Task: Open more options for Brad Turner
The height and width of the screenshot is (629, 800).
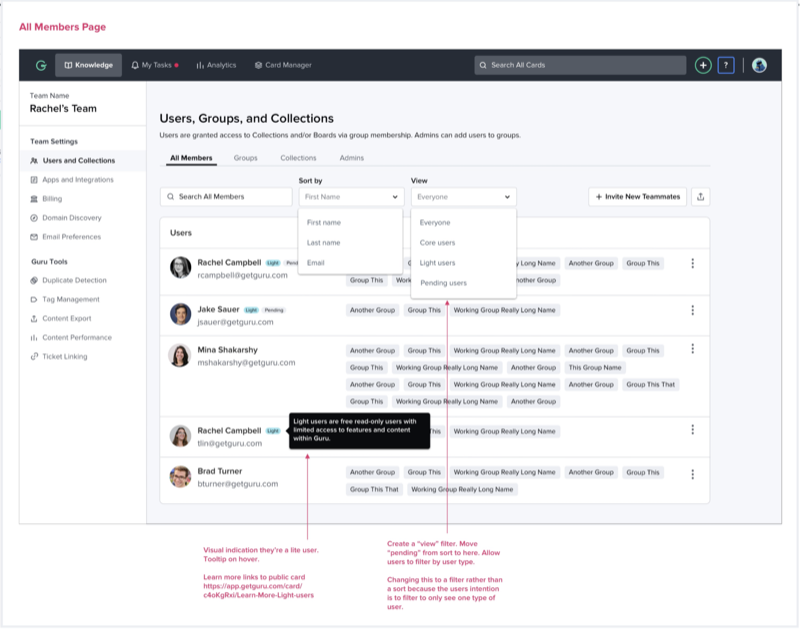Action: point(692,474)
